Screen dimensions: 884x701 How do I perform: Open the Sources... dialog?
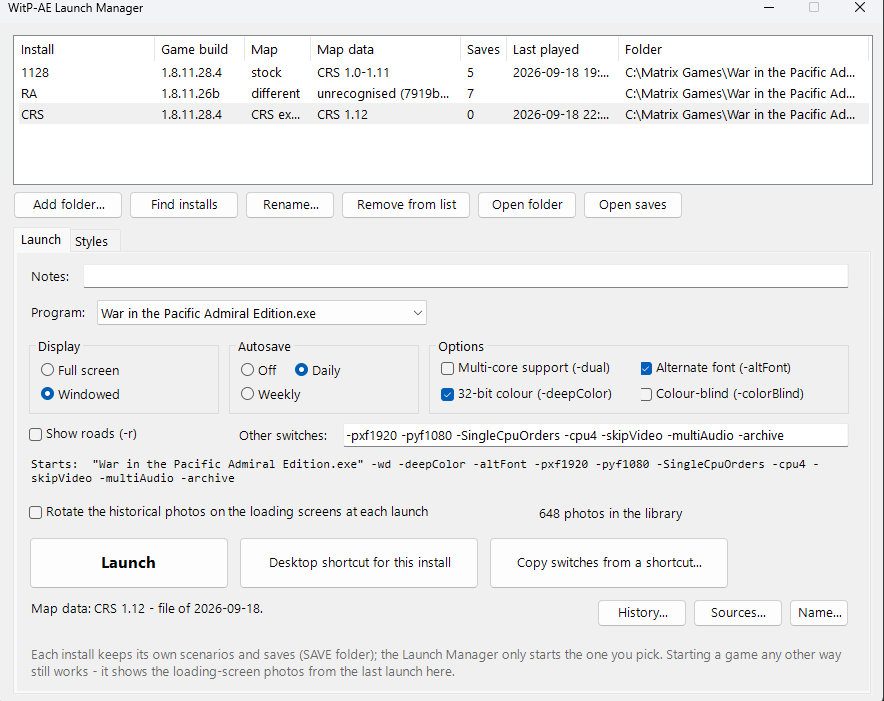738,613
